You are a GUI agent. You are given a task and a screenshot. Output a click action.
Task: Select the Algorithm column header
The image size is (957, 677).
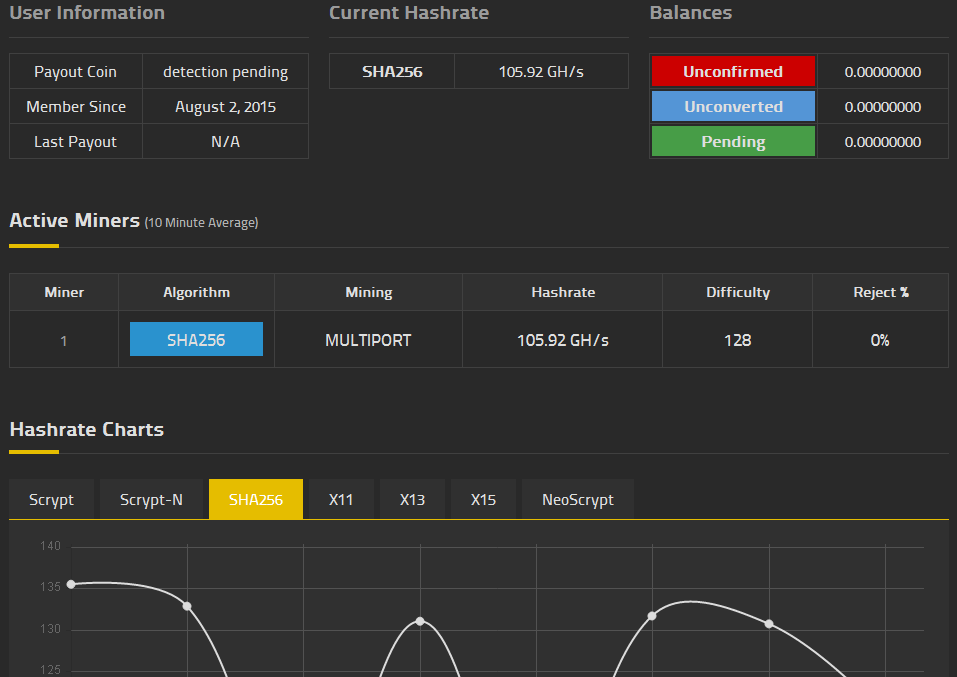tap(197, 292)
